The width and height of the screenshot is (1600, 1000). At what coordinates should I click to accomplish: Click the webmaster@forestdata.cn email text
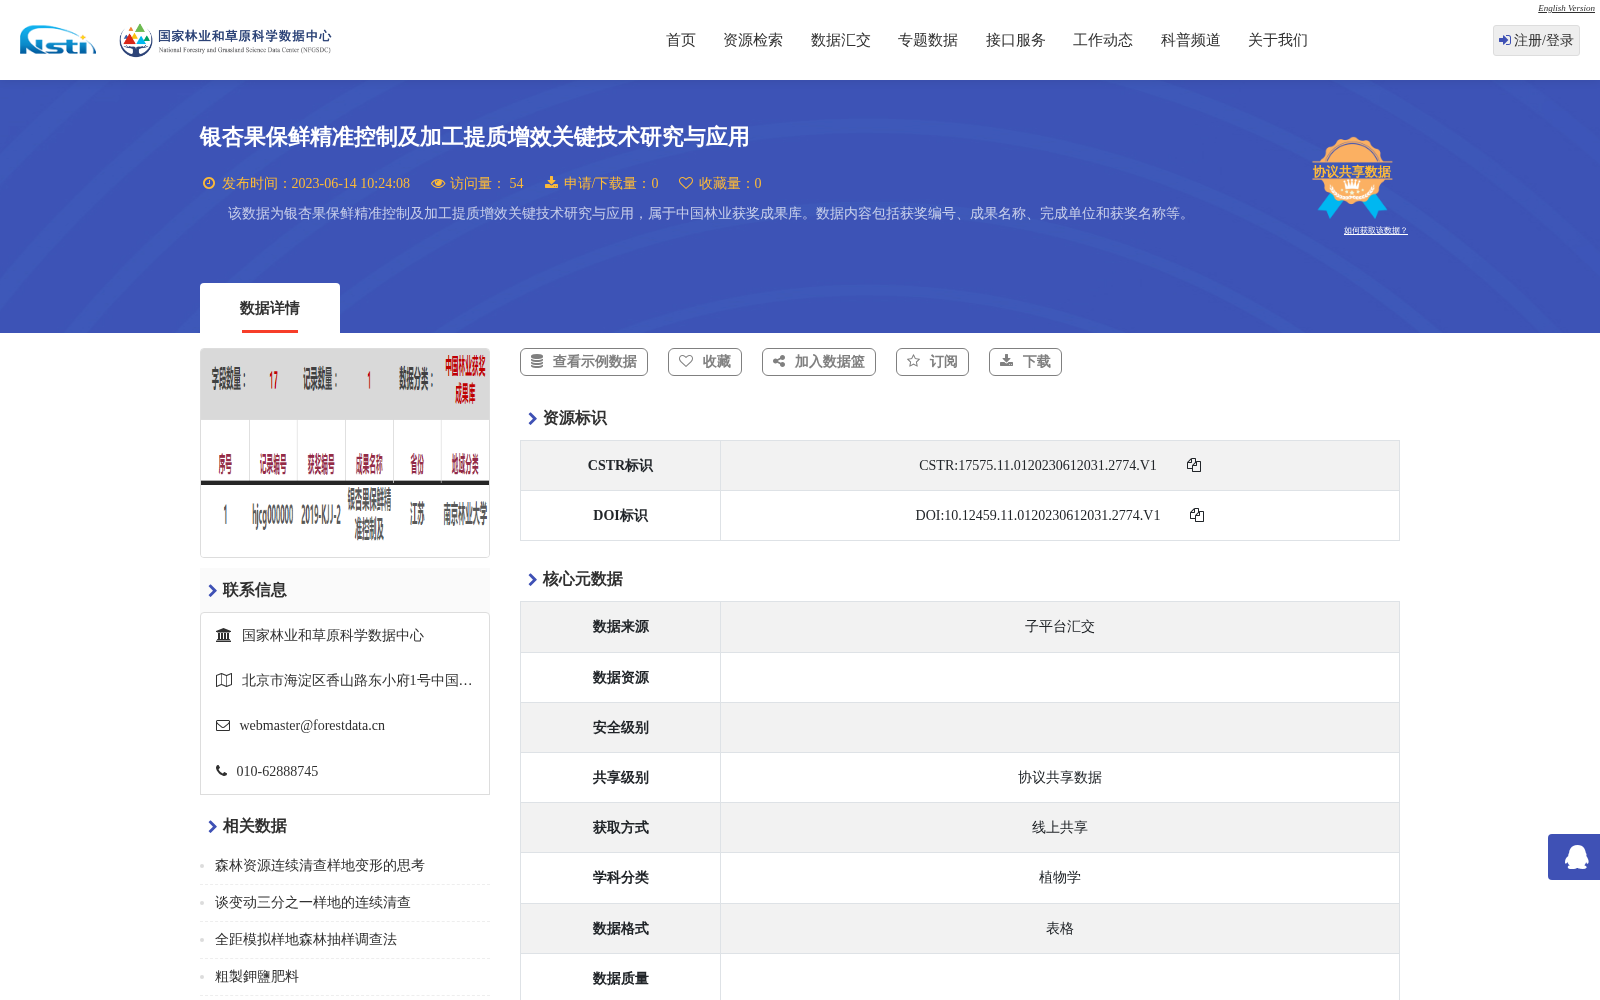click(x=312, y=726)
